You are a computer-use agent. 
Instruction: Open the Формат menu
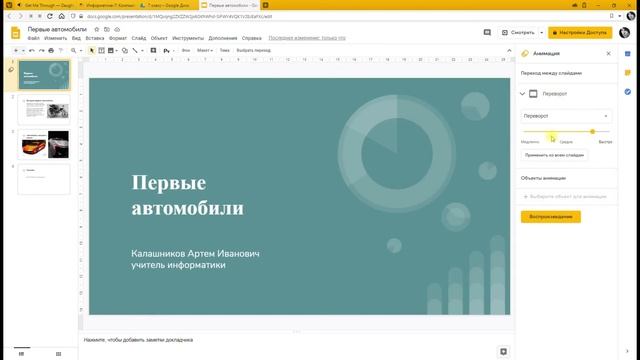click(118, 38)
